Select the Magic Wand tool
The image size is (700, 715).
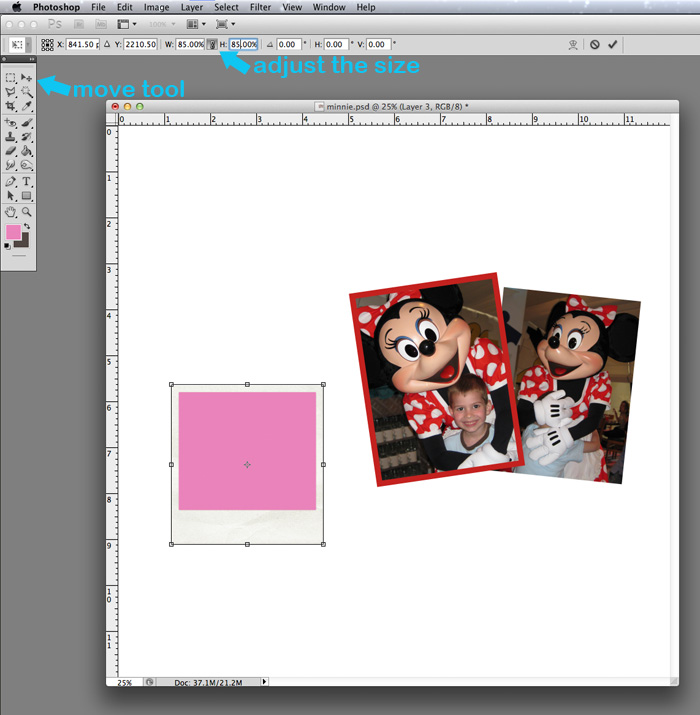point(26,92)
